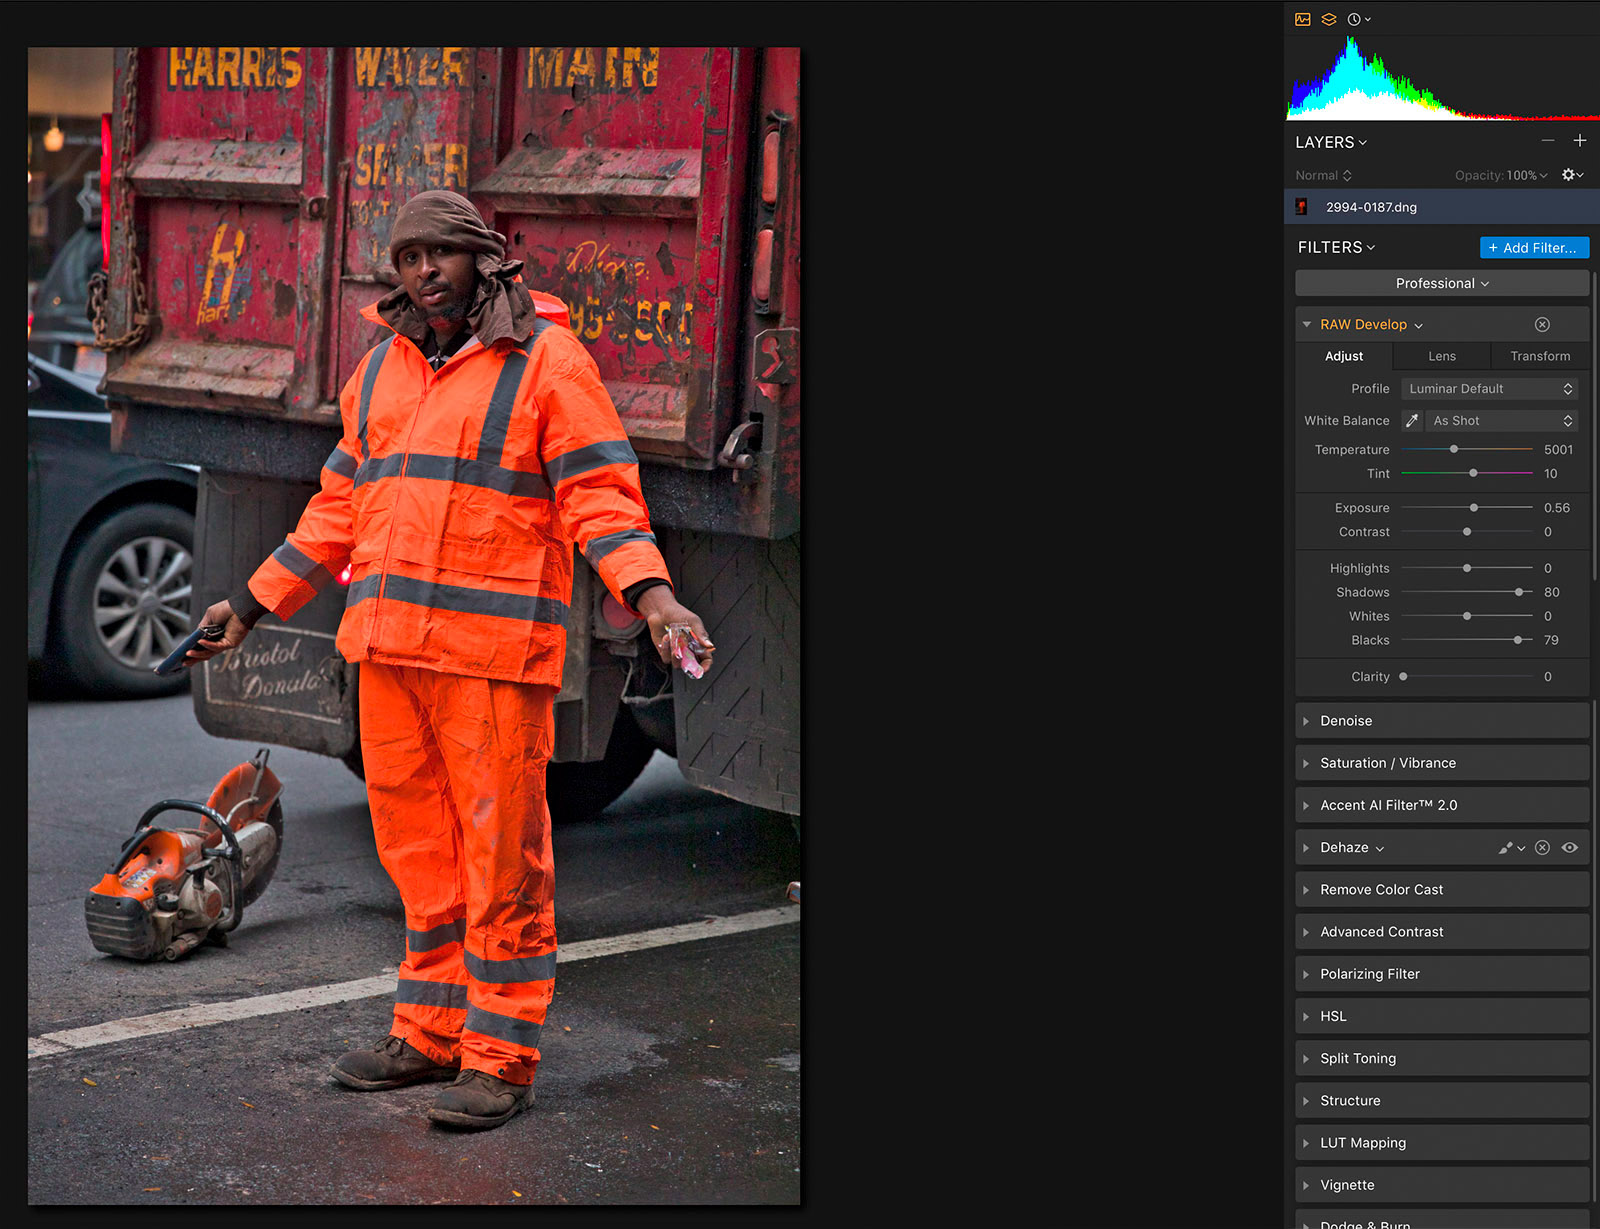This screenshot has height=1229, width=1600.
Task: Switch to the Lens tab
Action: click(1442, 357)
